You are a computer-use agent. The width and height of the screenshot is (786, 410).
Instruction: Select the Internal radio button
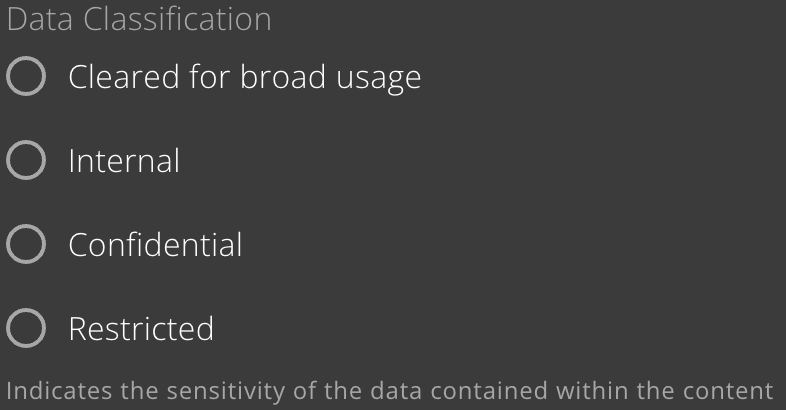(x=26, y=160)
